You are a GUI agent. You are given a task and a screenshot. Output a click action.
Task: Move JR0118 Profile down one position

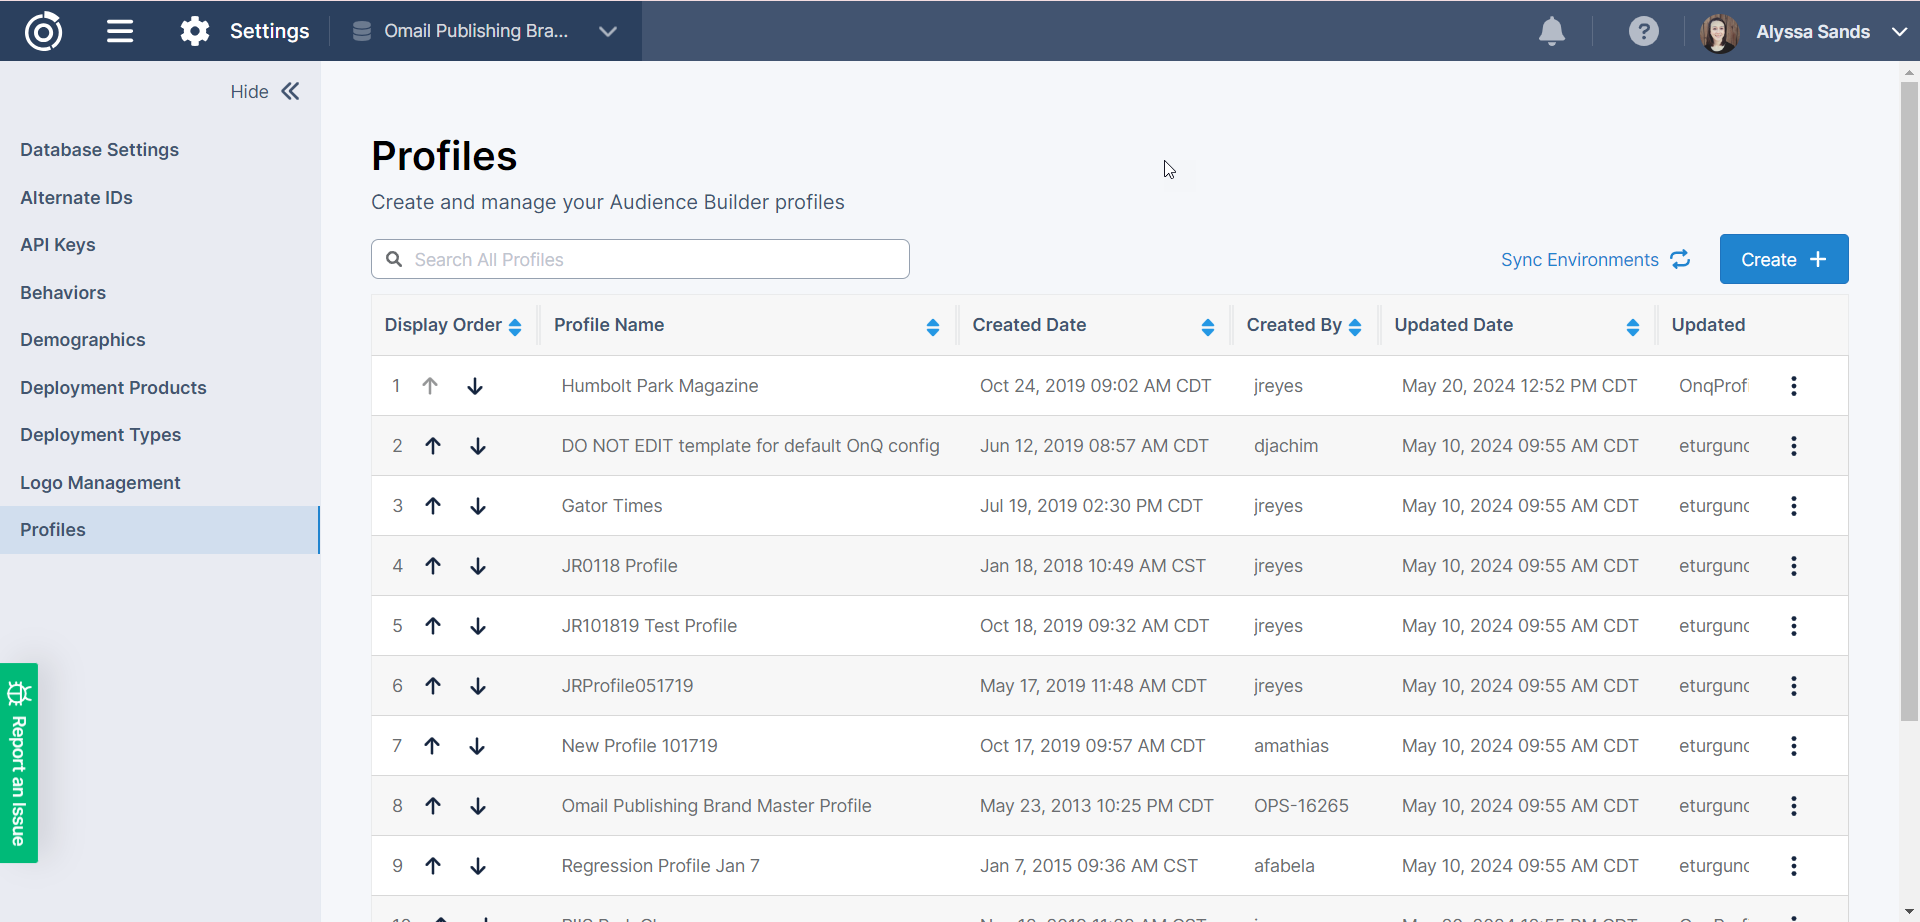(478, 566)
